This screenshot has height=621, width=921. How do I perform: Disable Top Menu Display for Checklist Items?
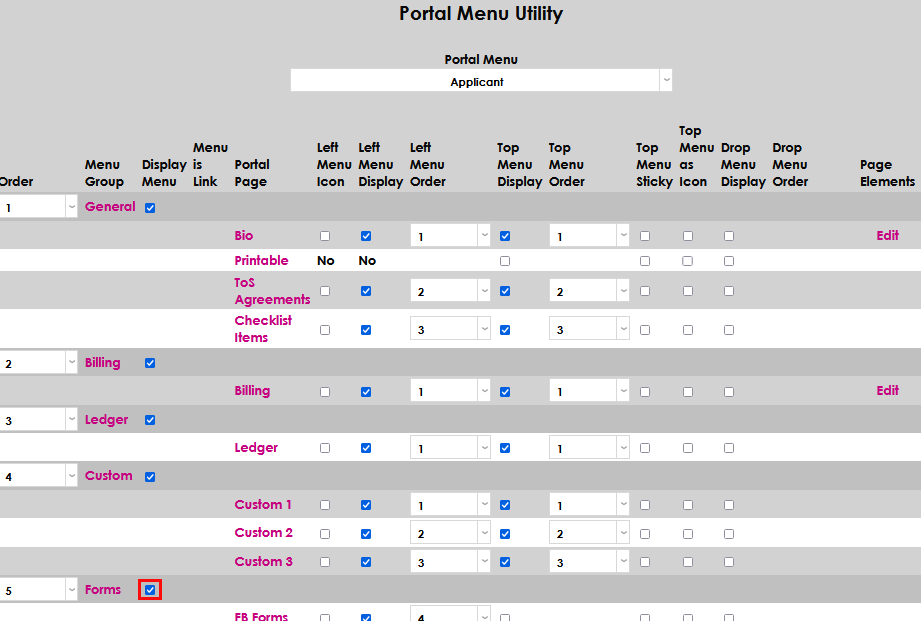[505, 328]
